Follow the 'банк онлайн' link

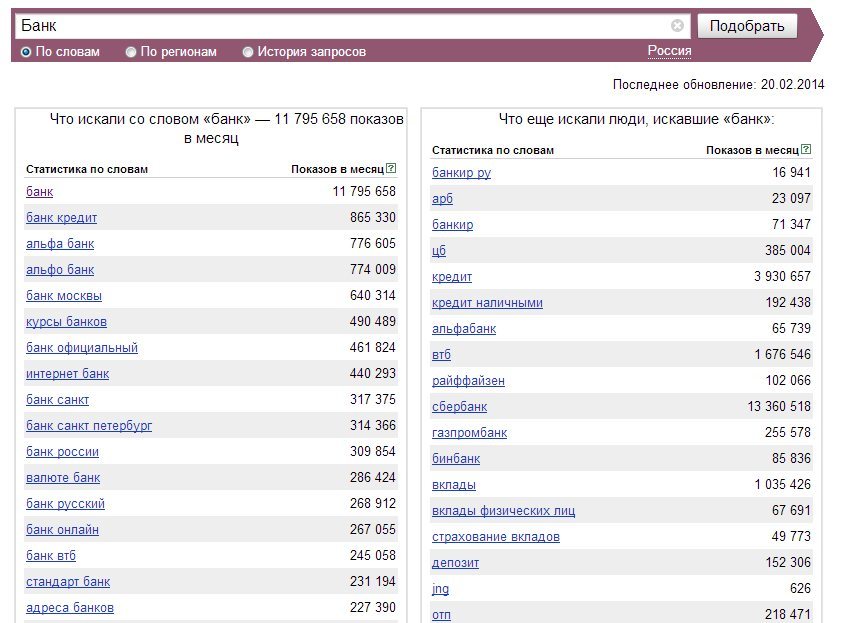coord(62,530)
